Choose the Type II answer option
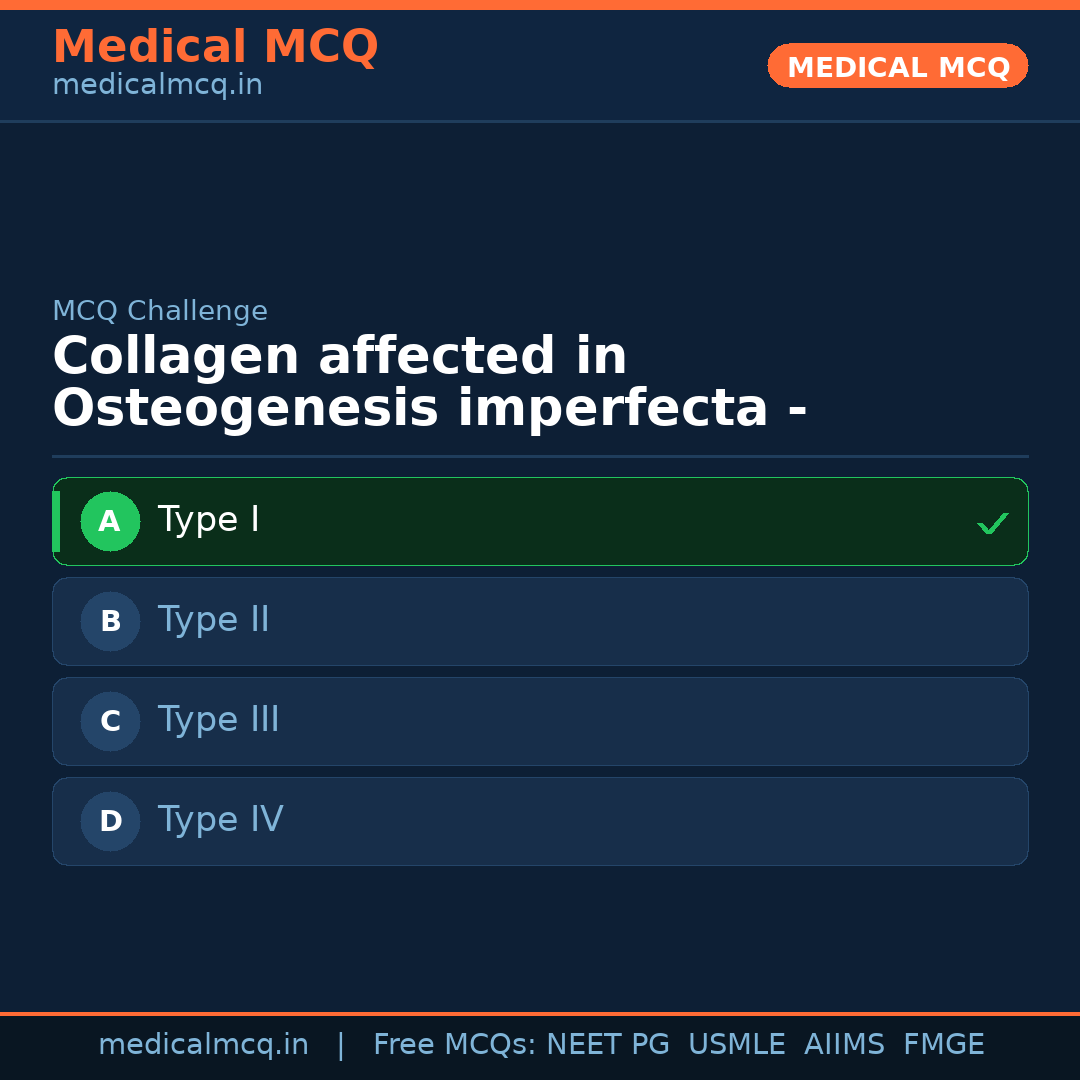Screen dimensions: 1080x1080 (213, 620)
